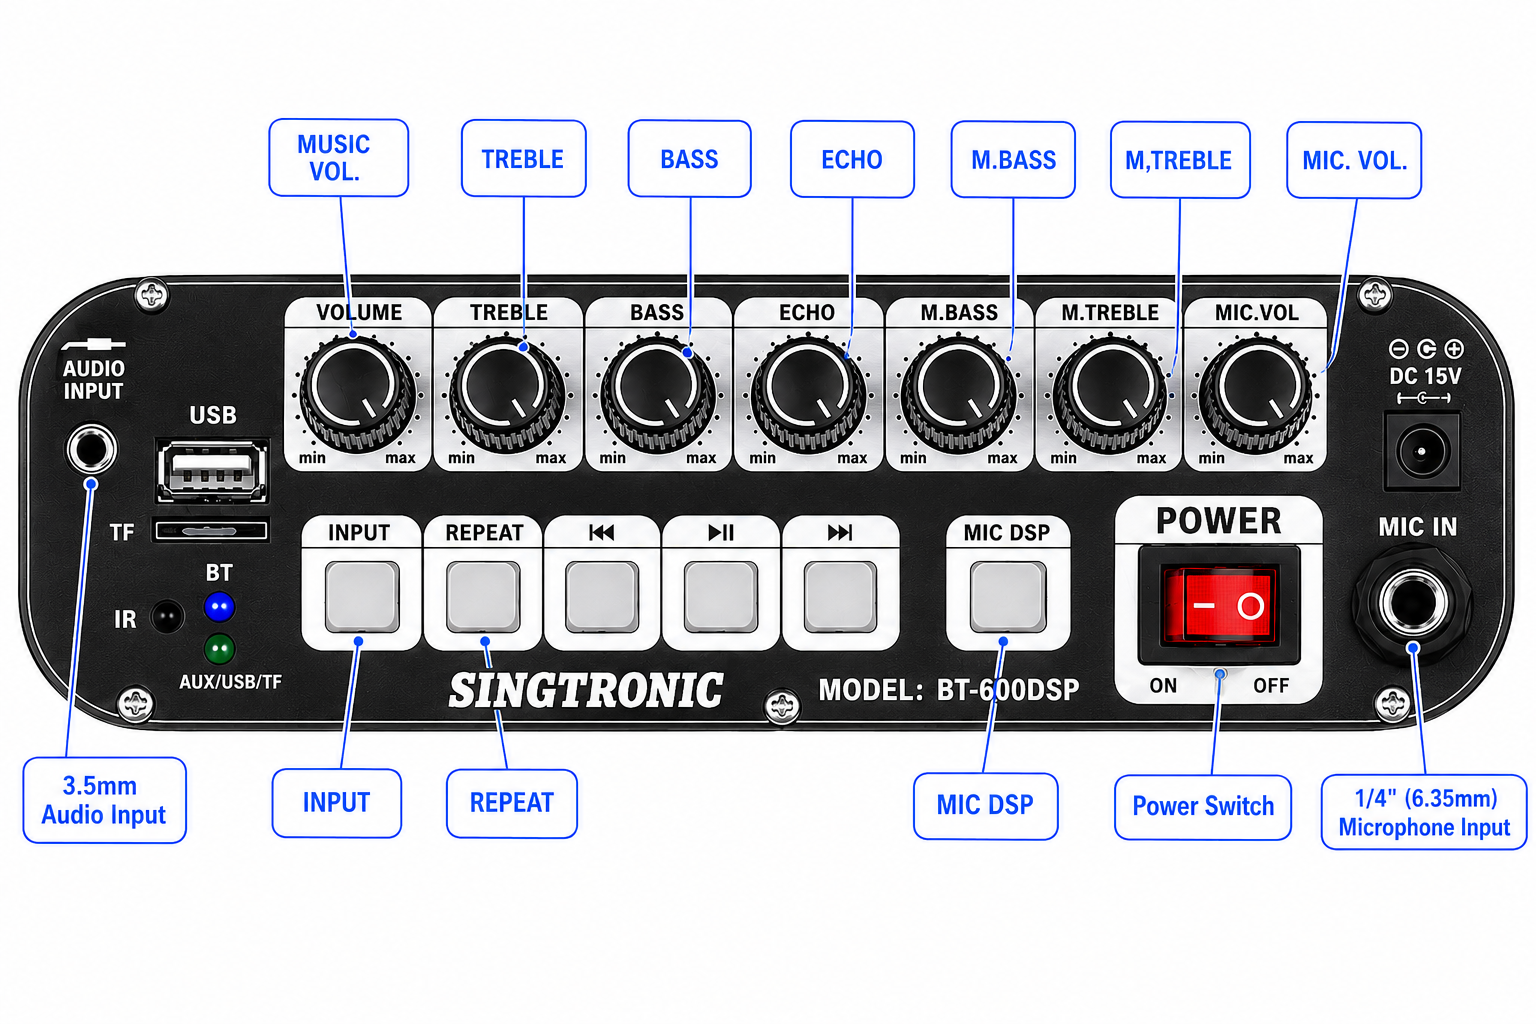The image size is (1536, 1024).
Task: Click the SINGTRONIC brand logo
Action: (x=586, y=691)
